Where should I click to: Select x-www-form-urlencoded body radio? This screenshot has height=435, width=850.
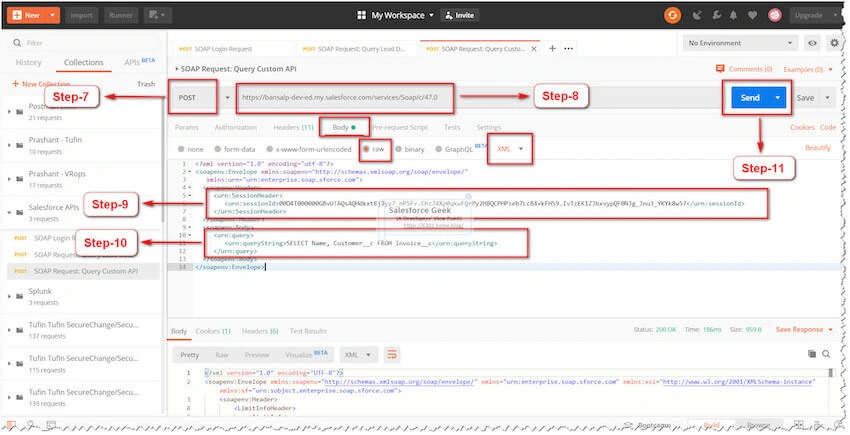(x=269, y=149)
